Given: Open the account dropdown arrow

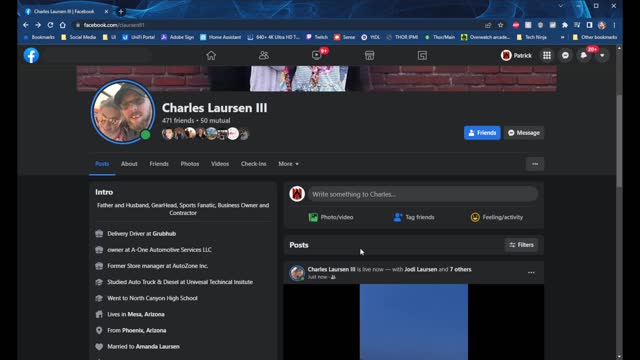Looking at the screenshot, I should [x=602, y=56].
